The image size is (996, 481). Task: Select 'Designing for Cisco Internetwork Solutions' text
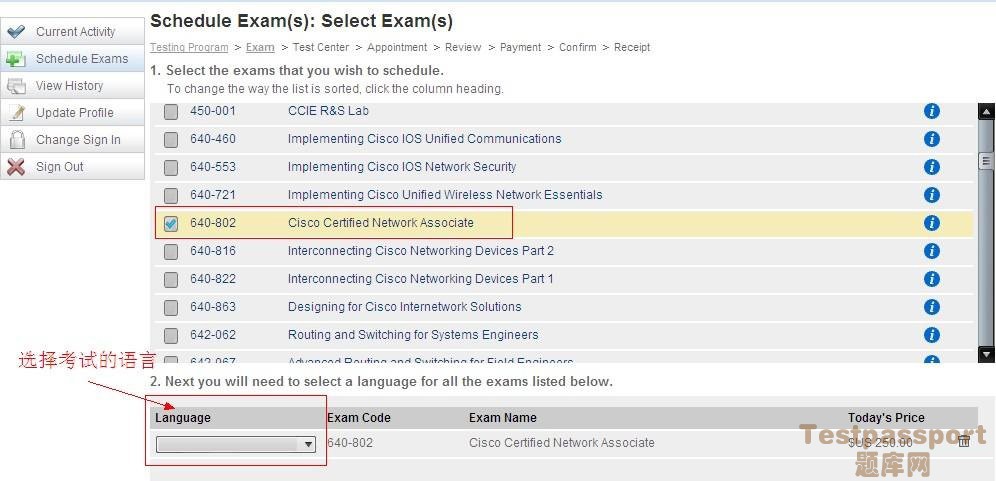[405, 306]
